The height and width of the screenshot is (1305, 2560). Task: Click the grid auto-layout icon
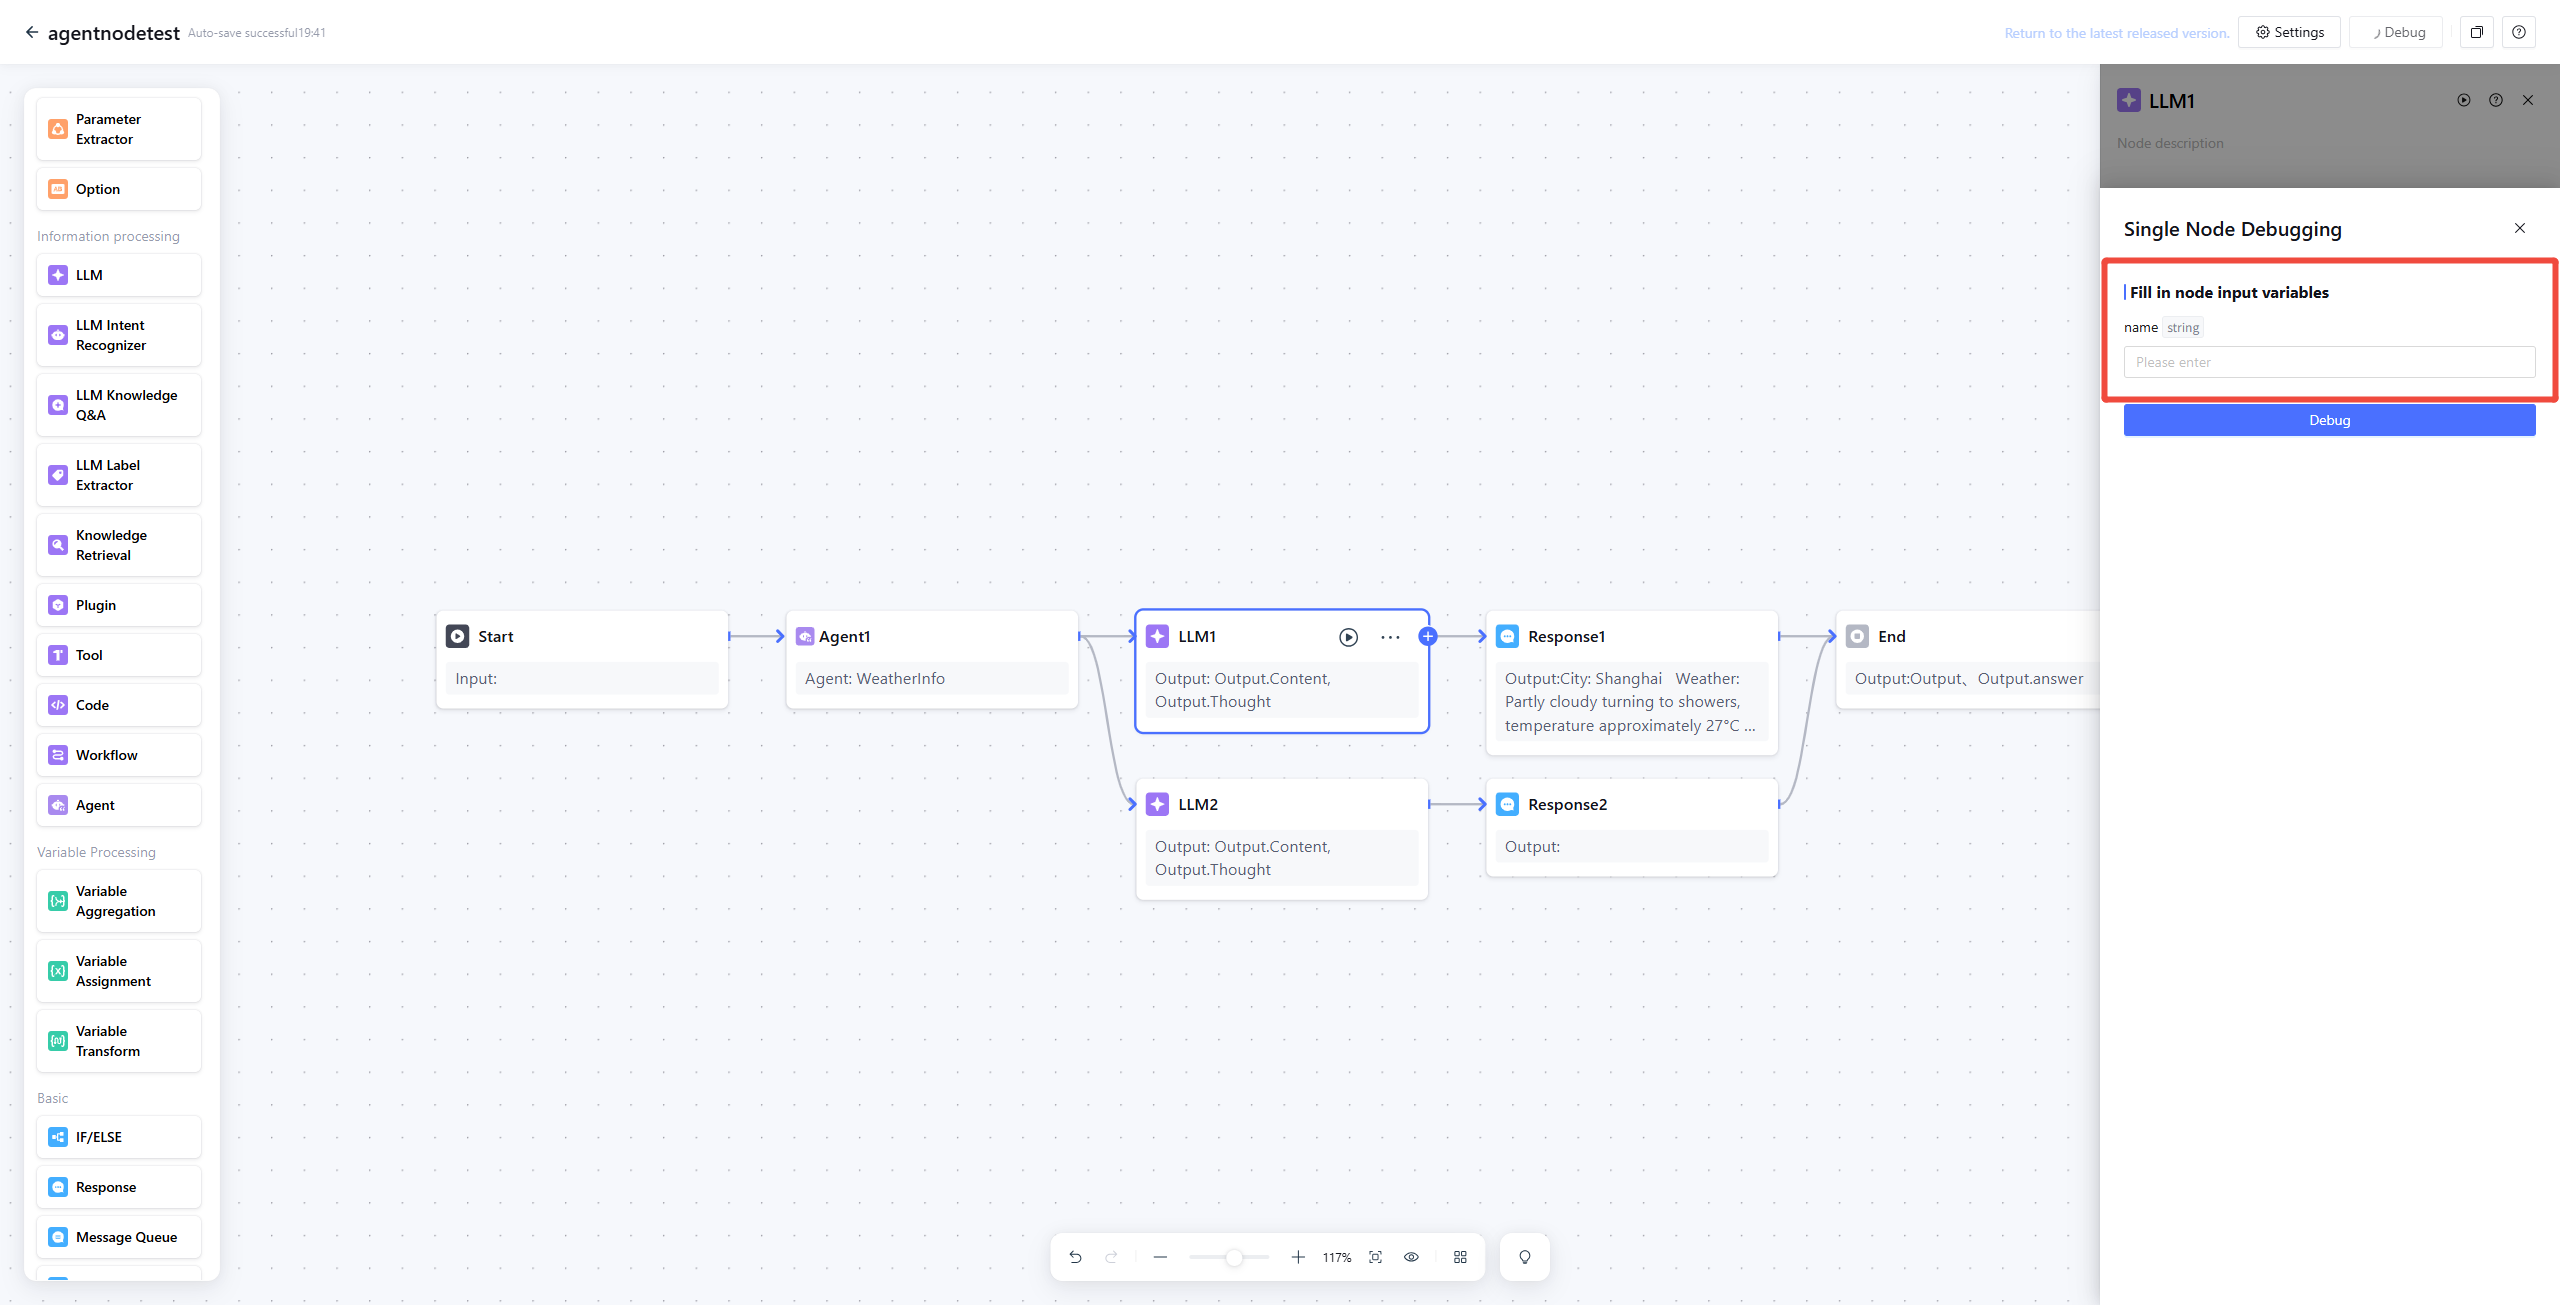pyautogui.click(x=1460, y=1257)
